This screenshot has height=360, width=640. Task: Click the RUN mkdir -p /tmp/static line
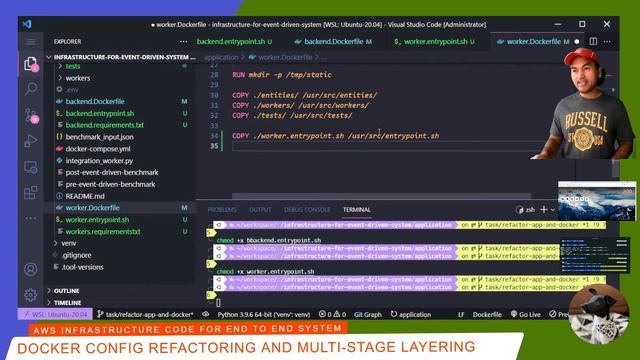[282, 75]
